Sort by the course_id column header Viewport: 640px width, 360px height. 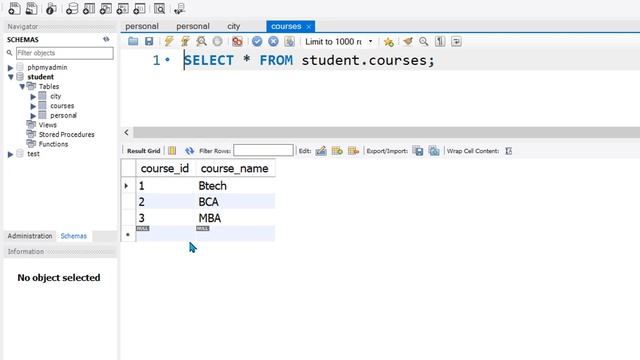(x=165, y=169)
